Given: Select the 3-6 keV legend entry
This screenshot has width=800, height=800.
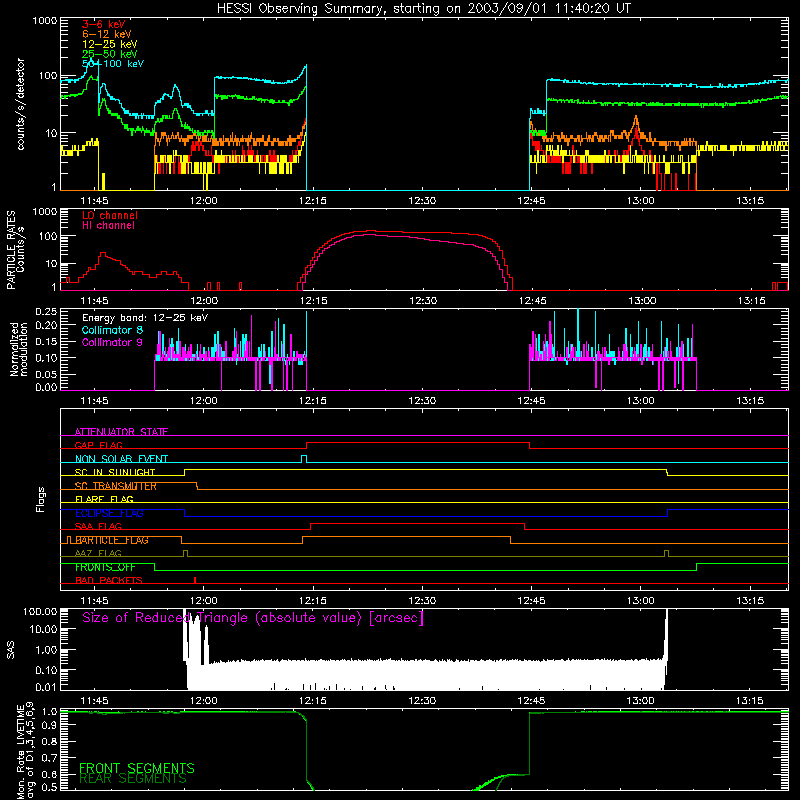Looking at the screenshot, I should (104, 24).
